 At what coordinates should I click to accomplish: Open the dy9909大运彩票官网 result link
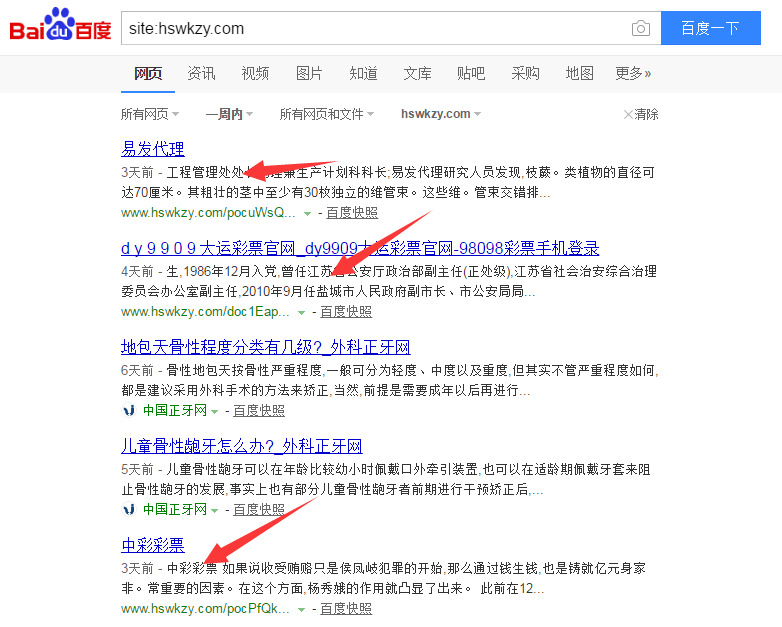tap(360, 248)
